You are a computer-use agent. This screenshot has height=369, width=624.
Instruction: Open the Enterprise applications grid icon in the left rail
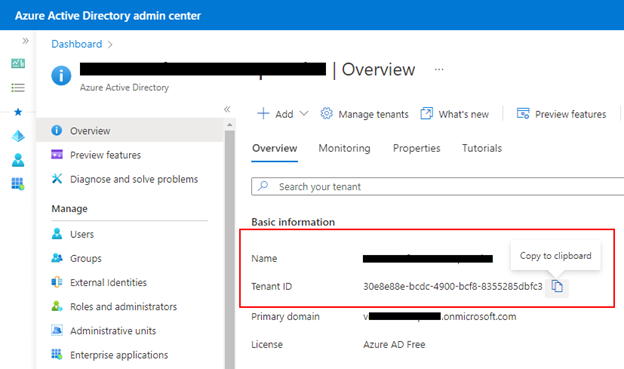[18, 184]
